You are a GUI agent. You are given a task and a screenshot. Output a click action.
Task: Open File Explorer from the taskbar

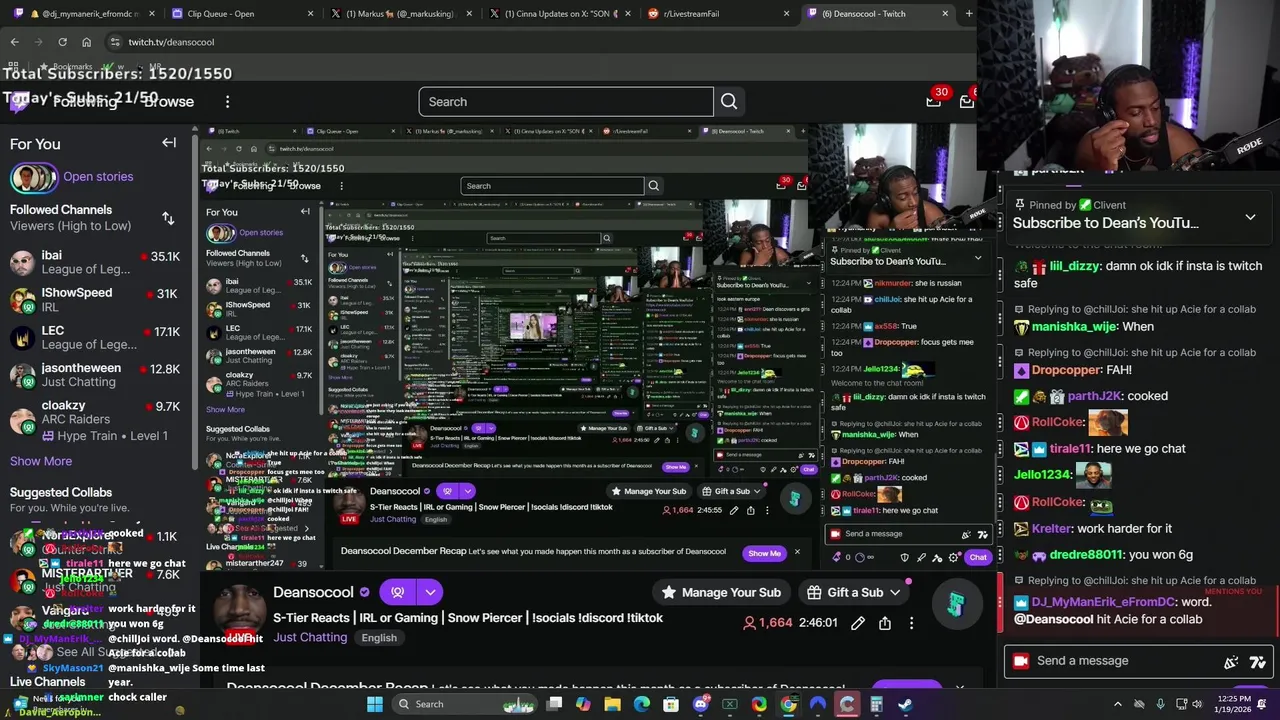(613, 704)
